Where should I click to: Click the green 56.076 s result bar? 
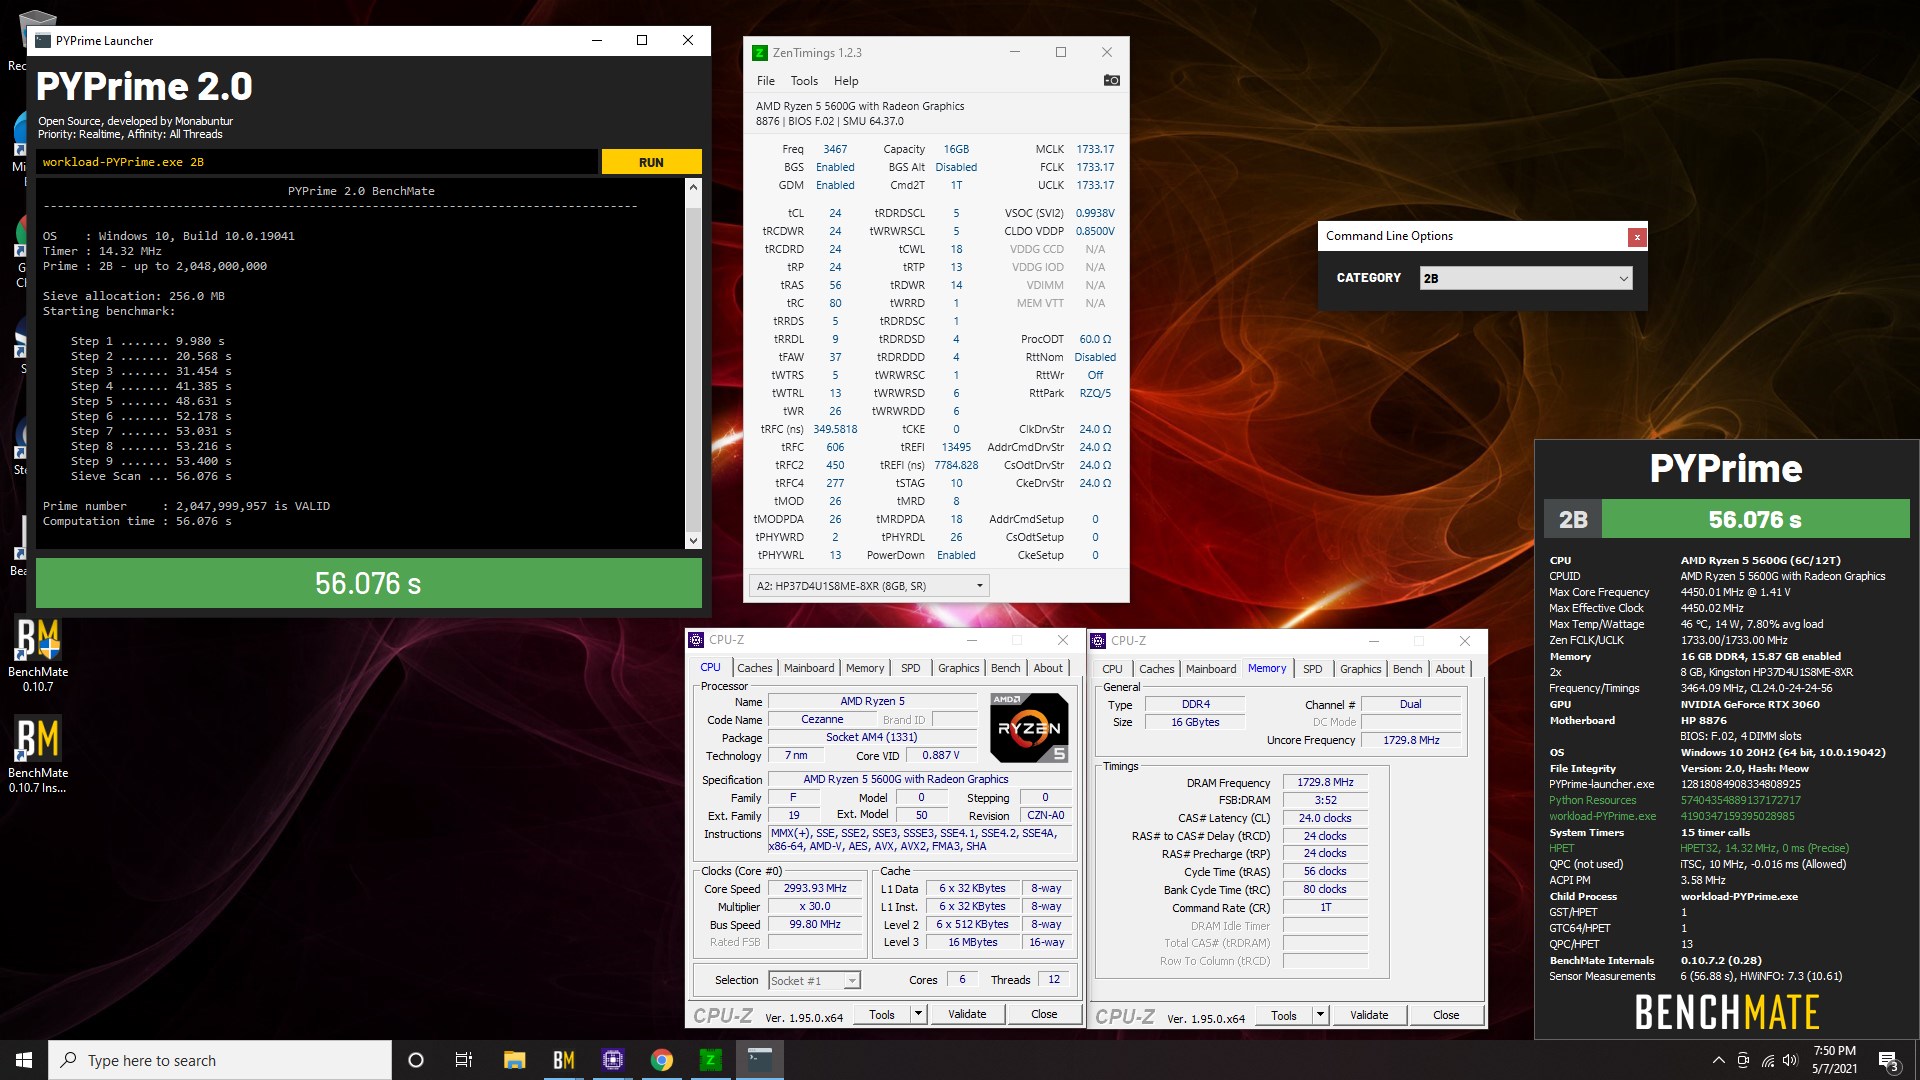click(x=368, y=583)
